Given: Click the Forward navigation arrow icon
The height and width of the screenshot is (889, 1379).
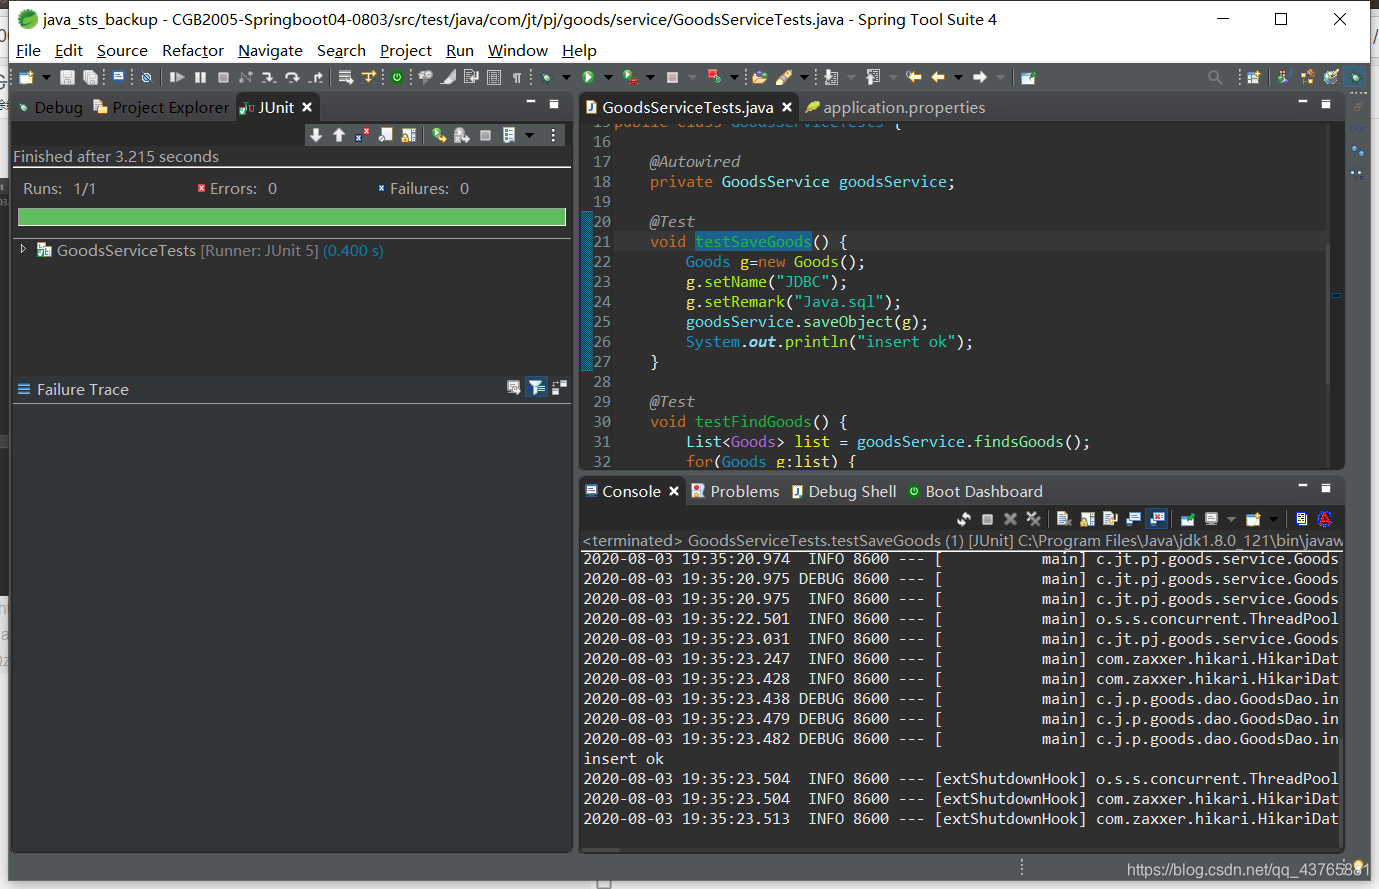Looking at the screenshot, I should pyautogui.click(x=980, y=77).
